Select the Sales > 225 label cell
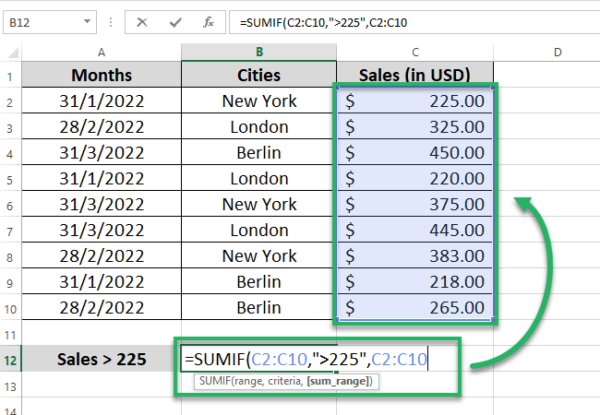 (101, 359)
